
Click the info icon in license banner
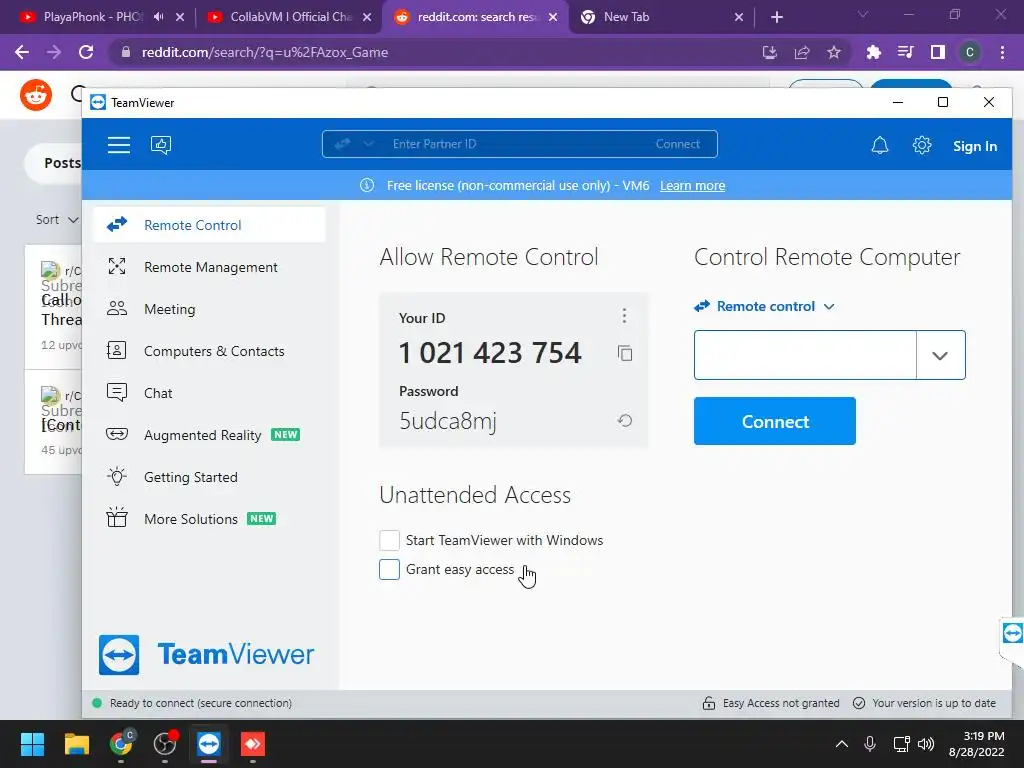point(367,185)
